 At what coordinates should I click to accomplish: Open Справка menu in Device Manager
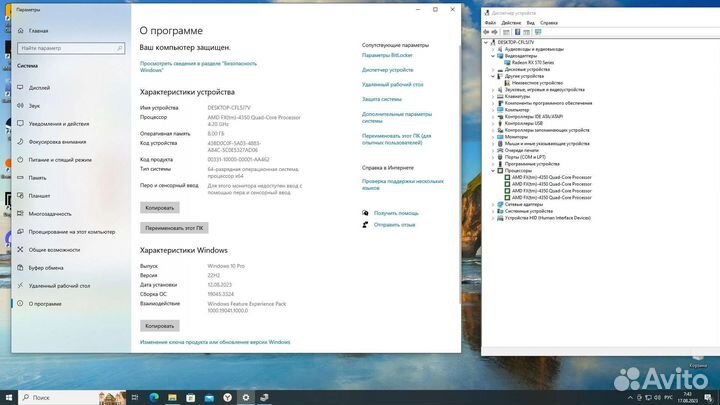549,22
